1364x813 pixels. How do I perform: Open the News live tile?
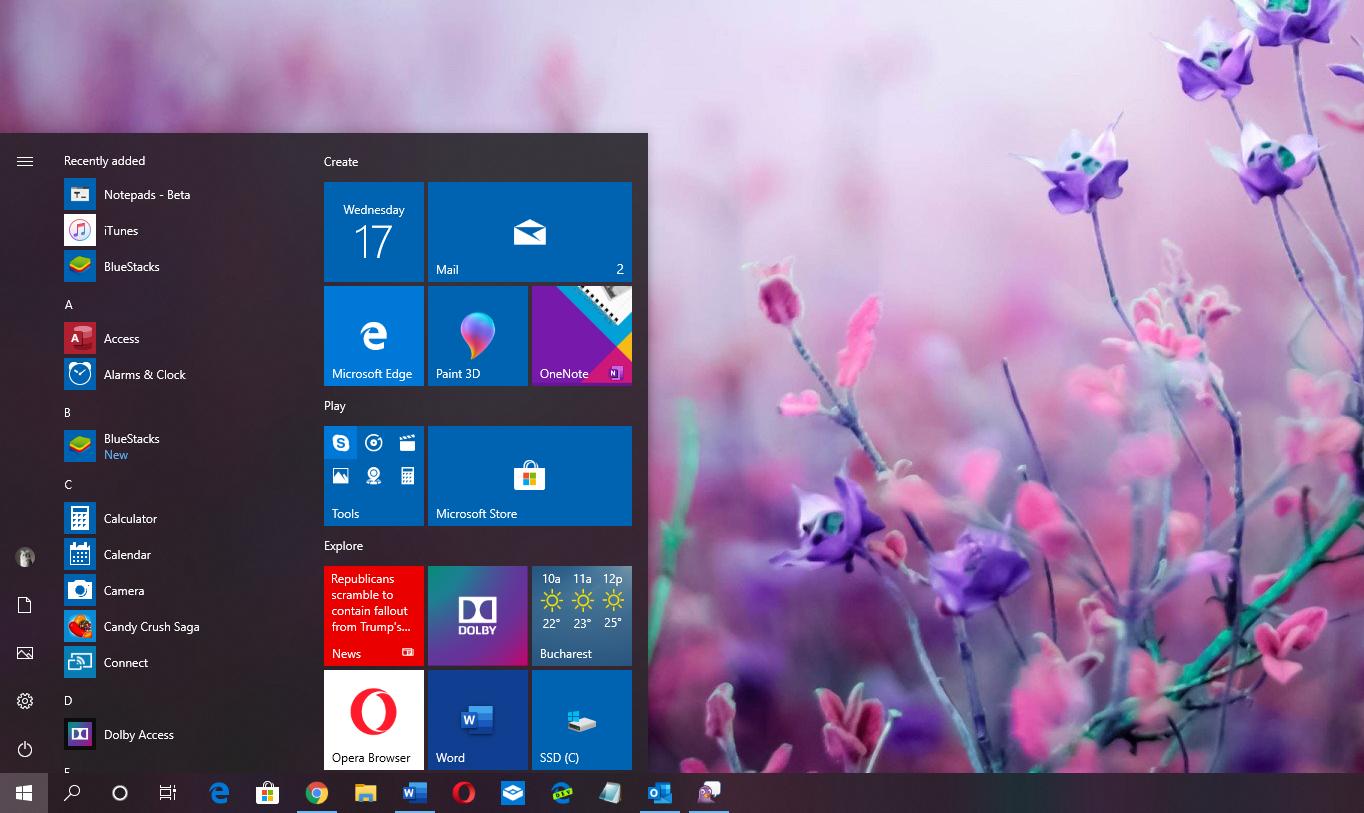374,616
